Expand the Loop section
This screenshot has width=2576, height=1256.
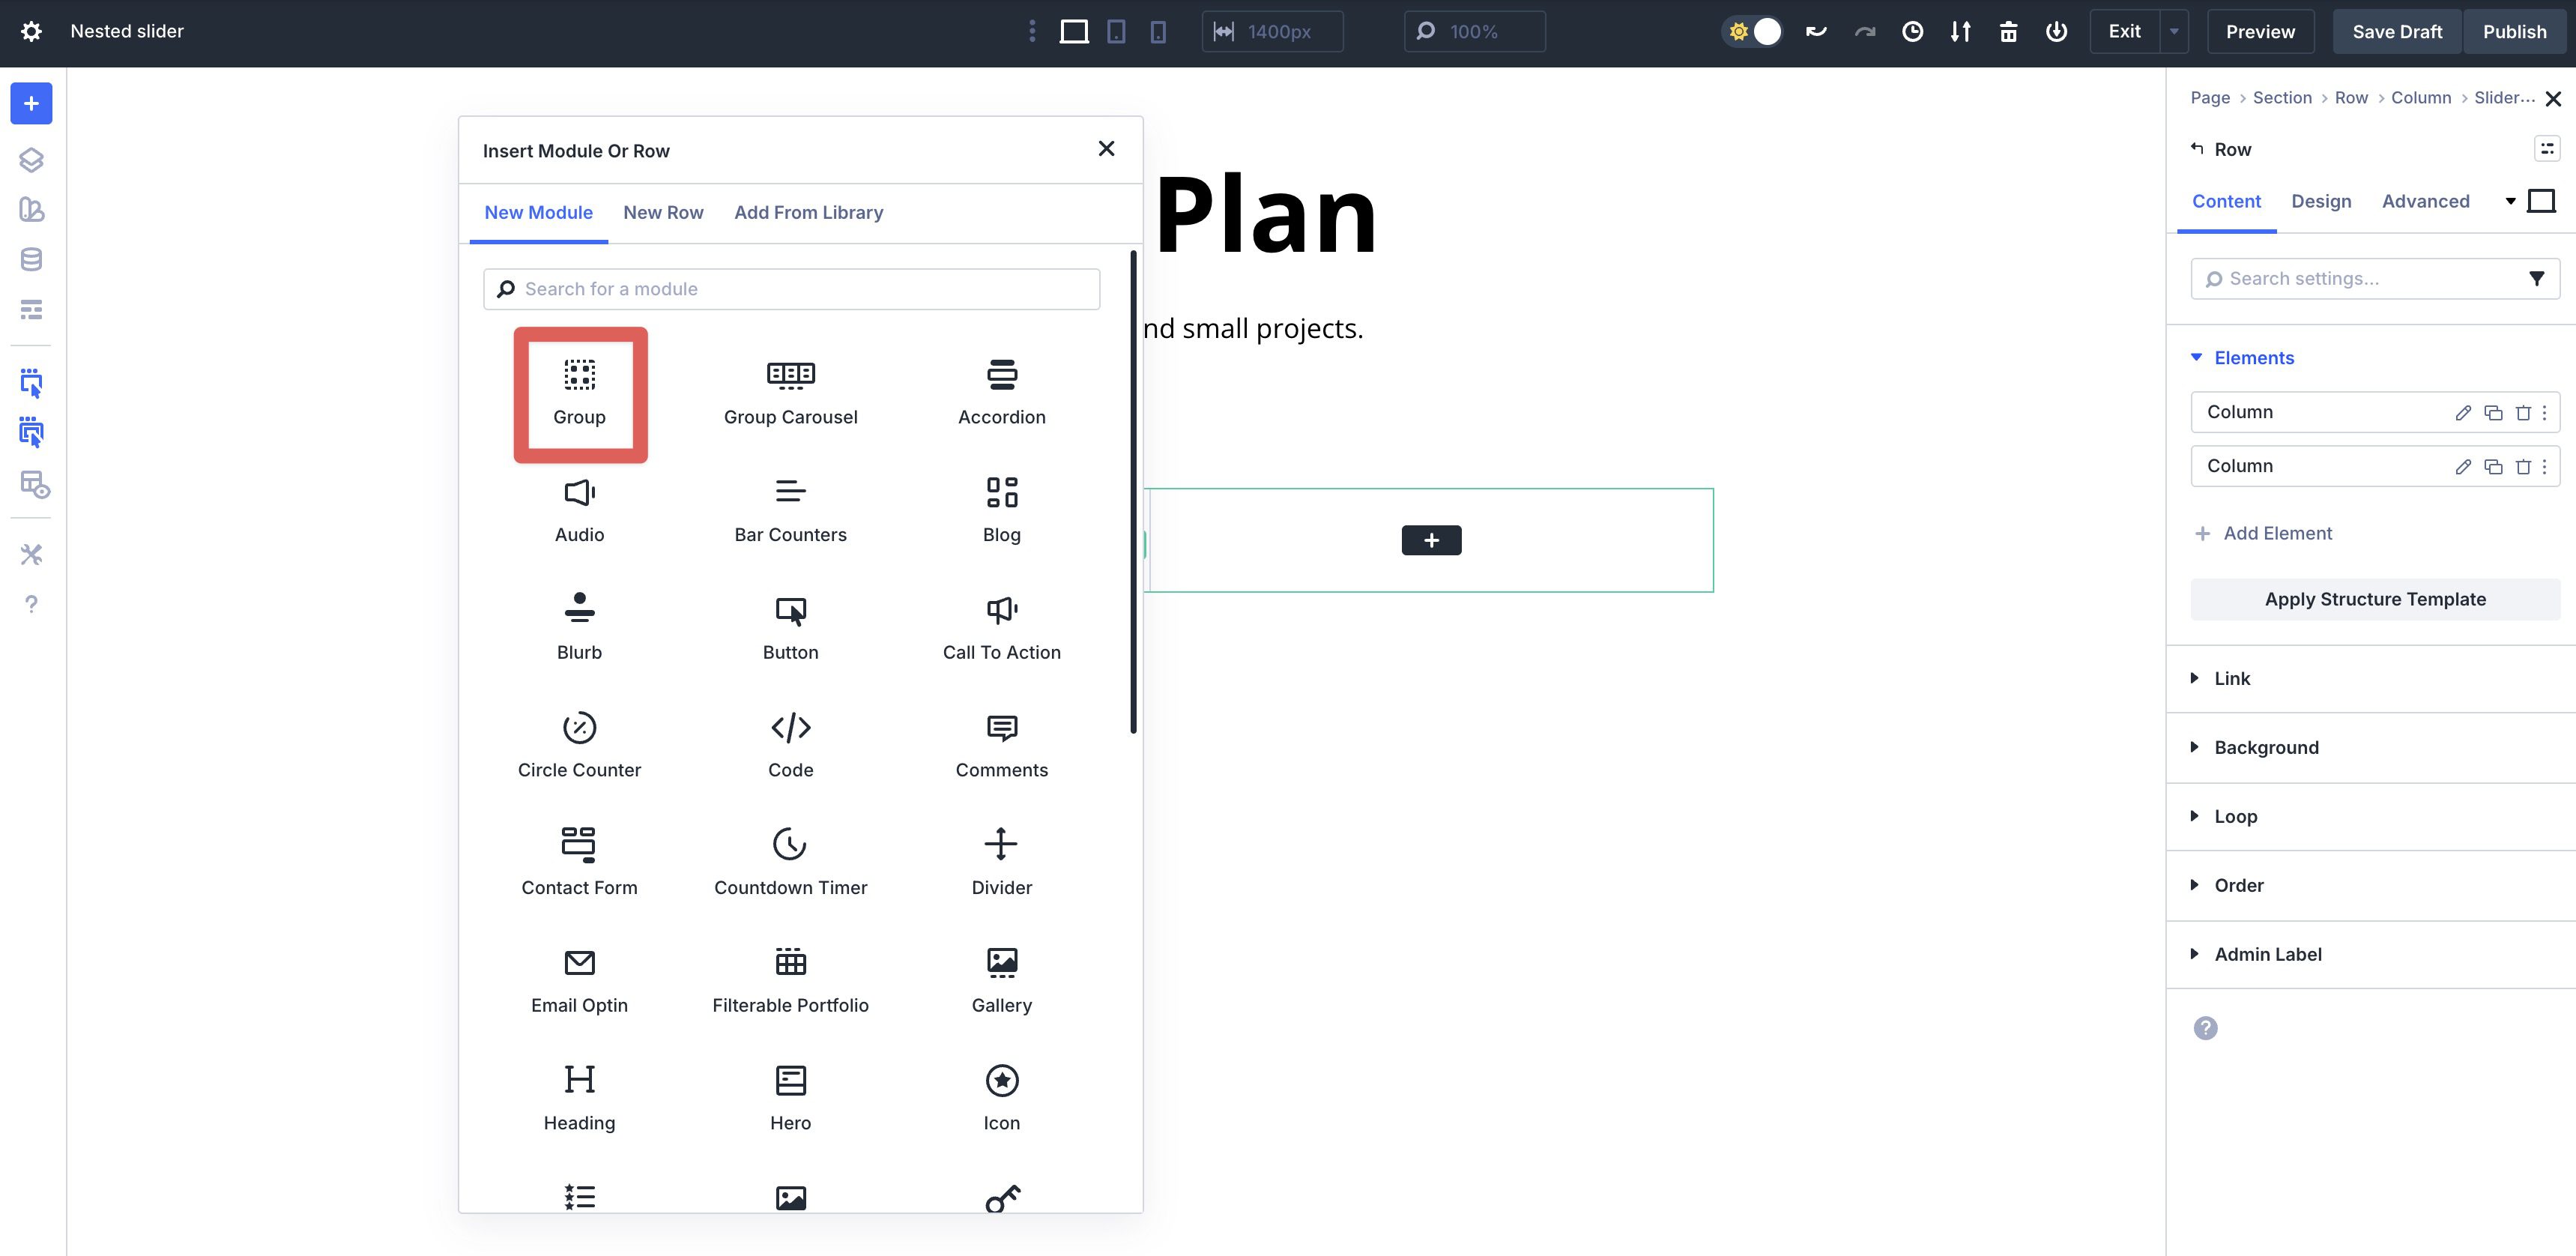[x=2236, y=816]
